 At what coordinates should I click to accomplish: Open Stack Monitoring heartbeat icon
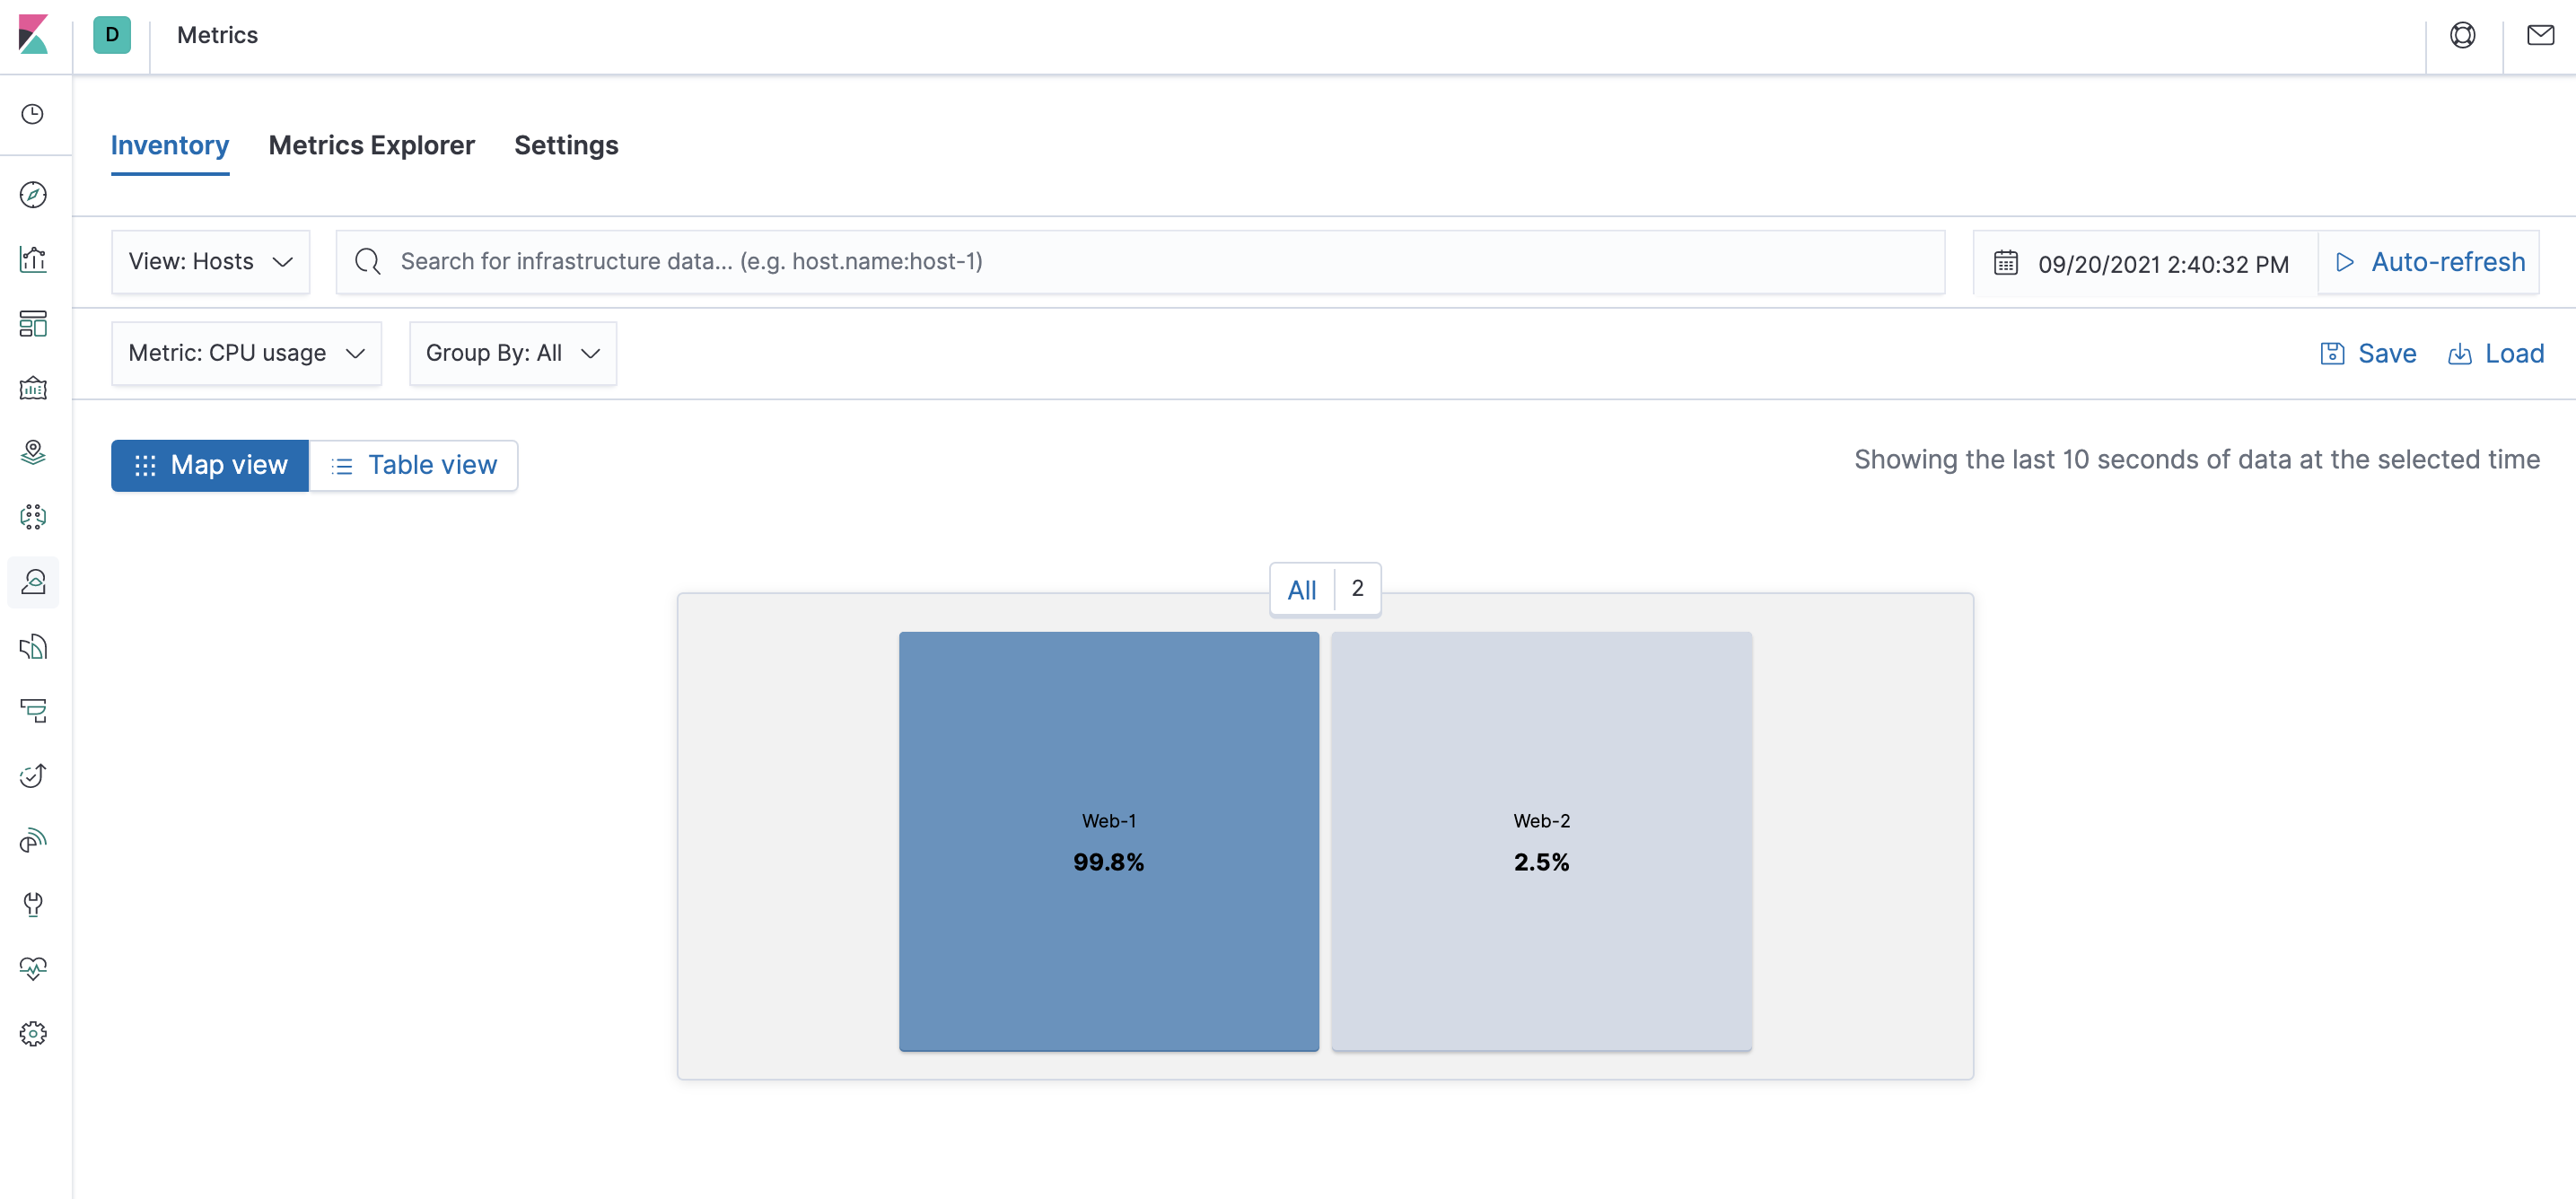[x=33, y=969]
